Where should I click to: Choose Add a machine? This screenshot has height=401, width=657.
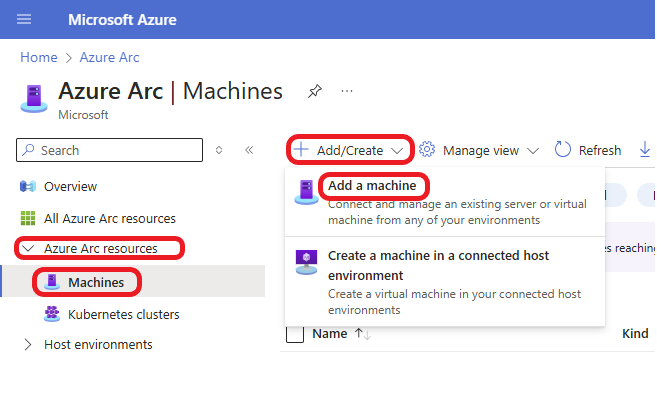tap(372, 185)
